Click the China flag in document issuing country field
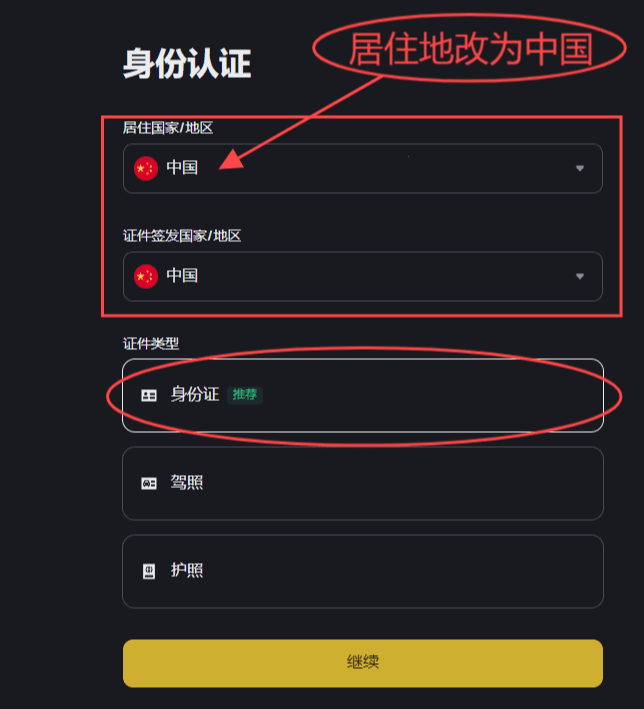Screen dimensions: 644x709 tap(146, 276)
